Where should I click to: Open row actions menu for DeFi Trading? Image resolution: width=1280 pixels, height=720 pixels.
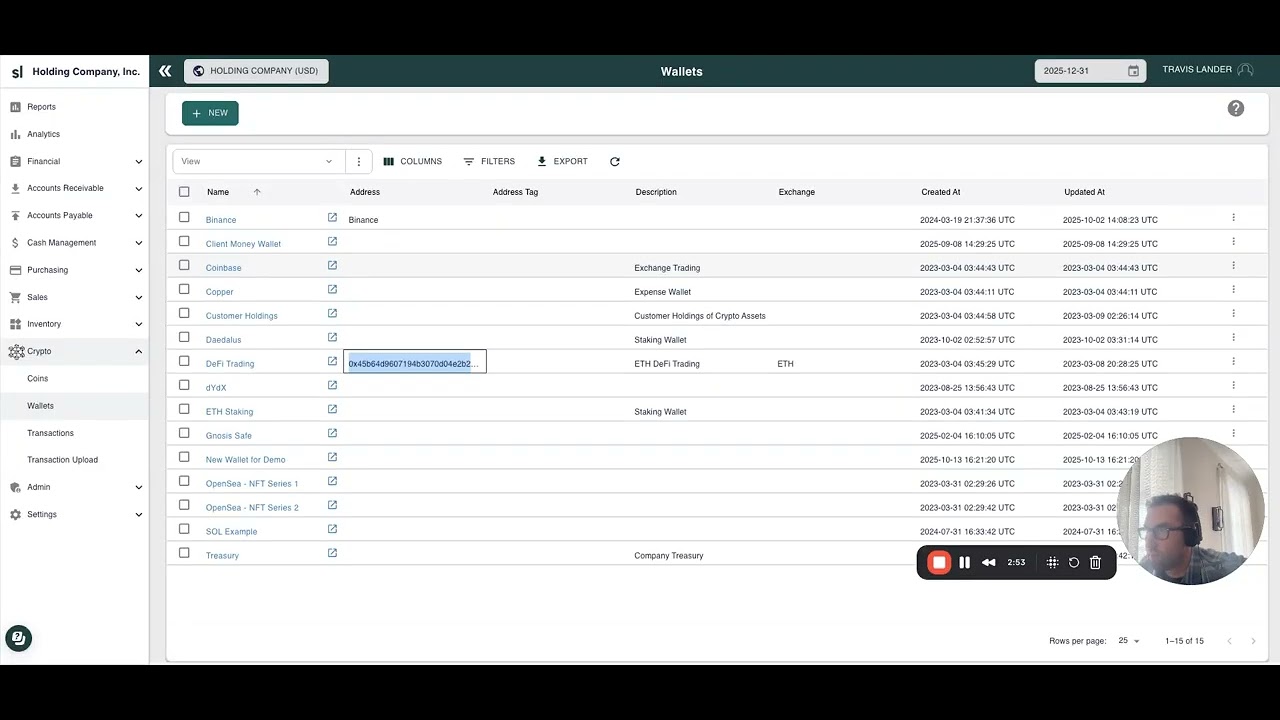[1233, 361]
